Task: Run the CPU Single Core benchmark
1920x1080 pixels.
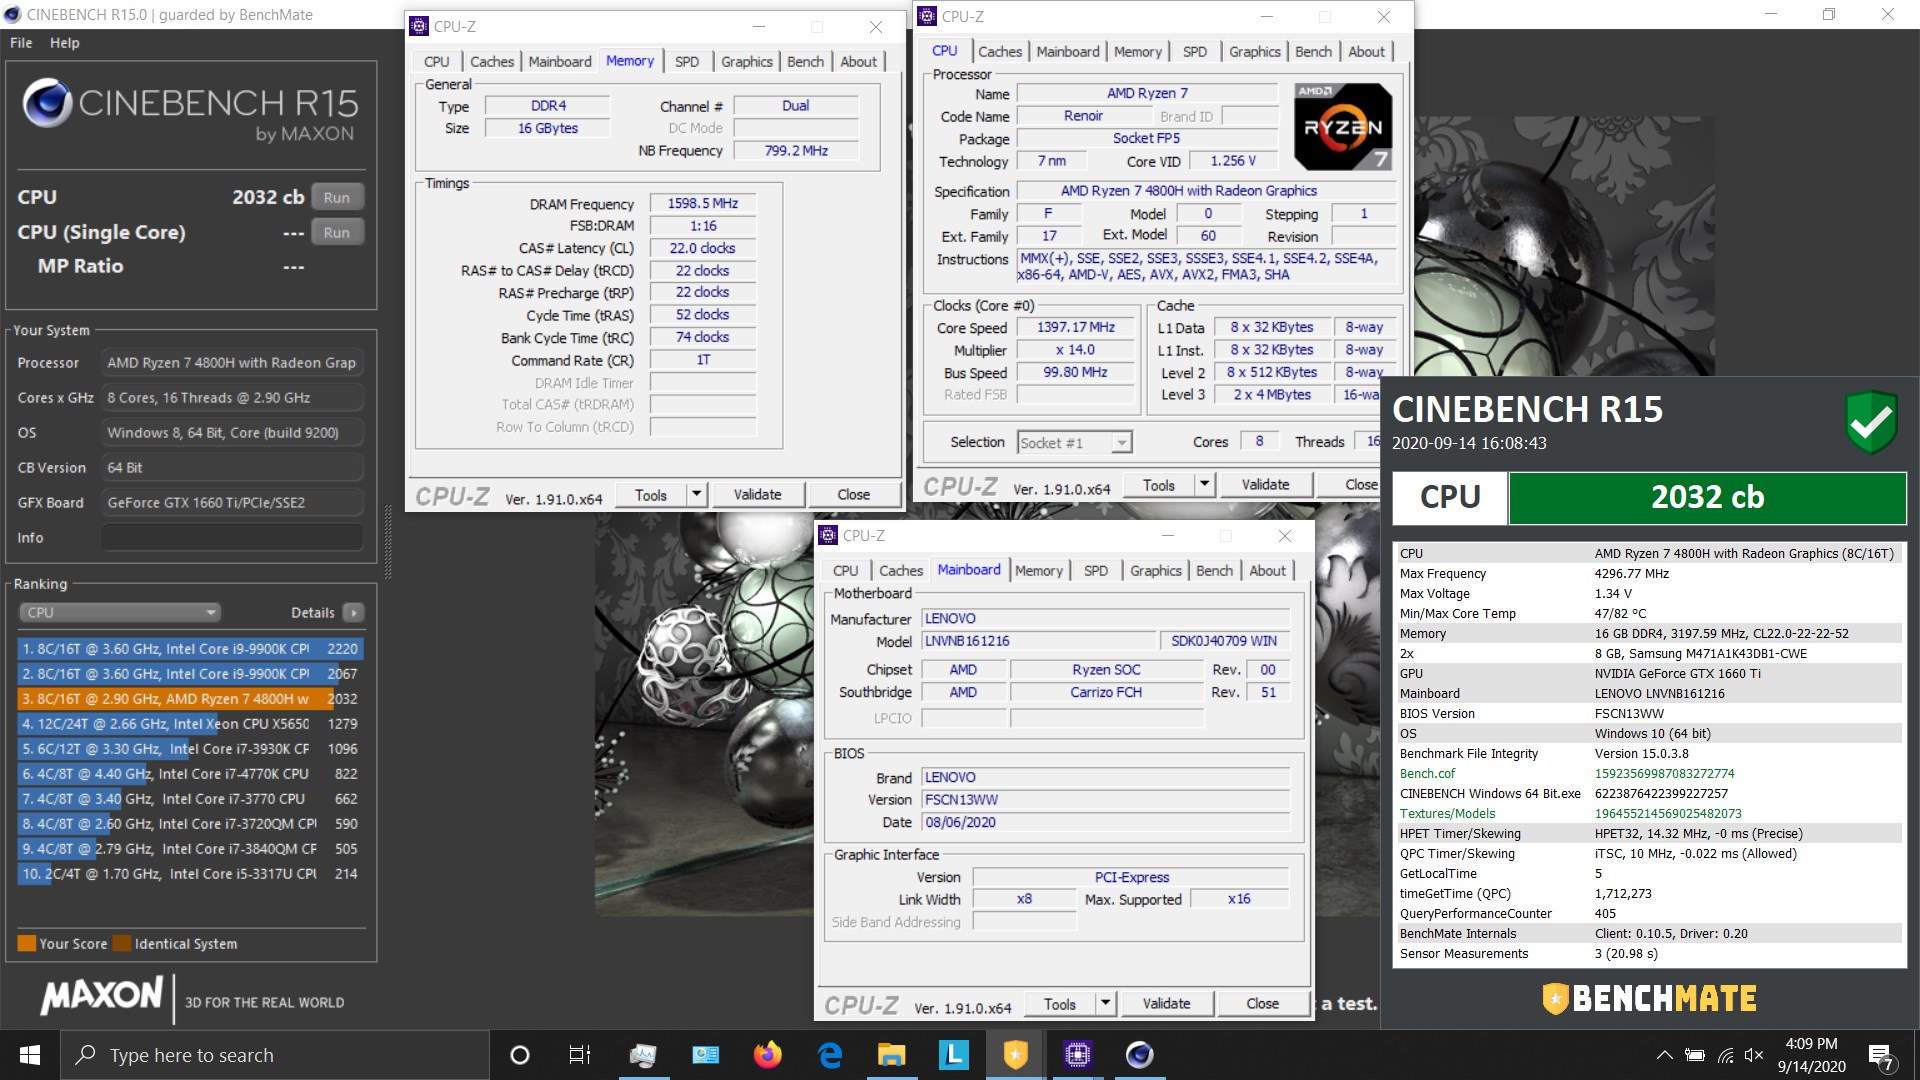Action: point(337,232)
